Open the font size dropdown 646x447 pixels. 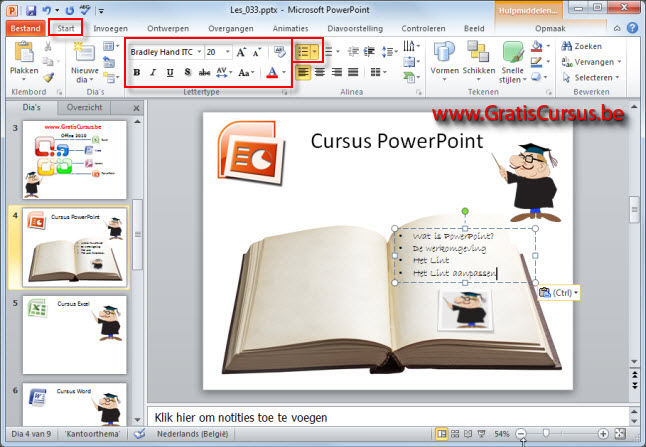(x=227, y=52)
